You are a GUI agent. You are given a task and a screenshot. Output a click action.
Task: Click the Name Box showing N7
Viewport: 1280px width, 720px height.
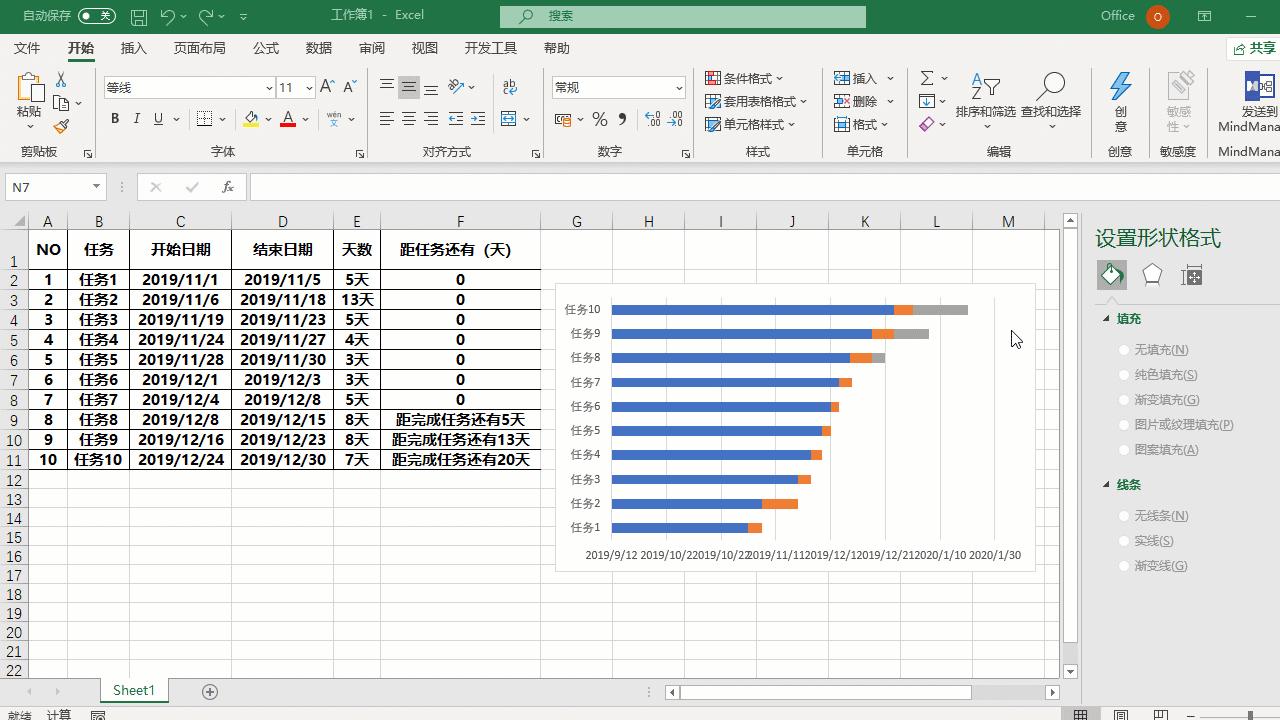pos(47,186)
